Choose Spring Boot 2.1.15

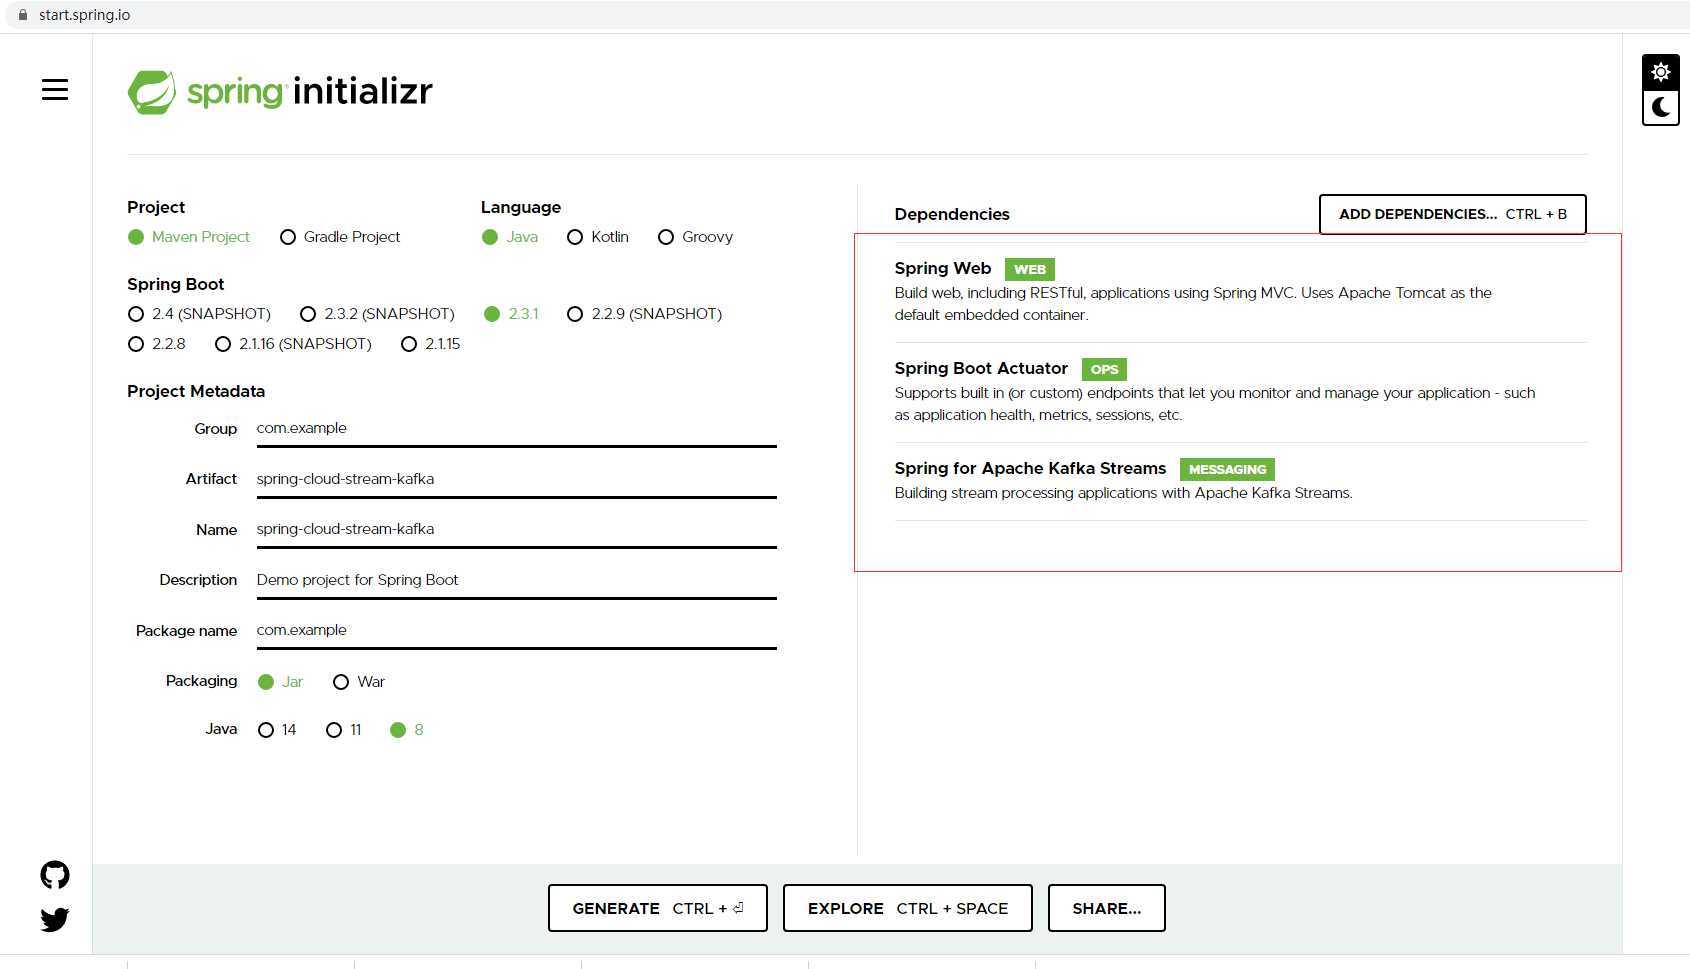pos(430,344)
